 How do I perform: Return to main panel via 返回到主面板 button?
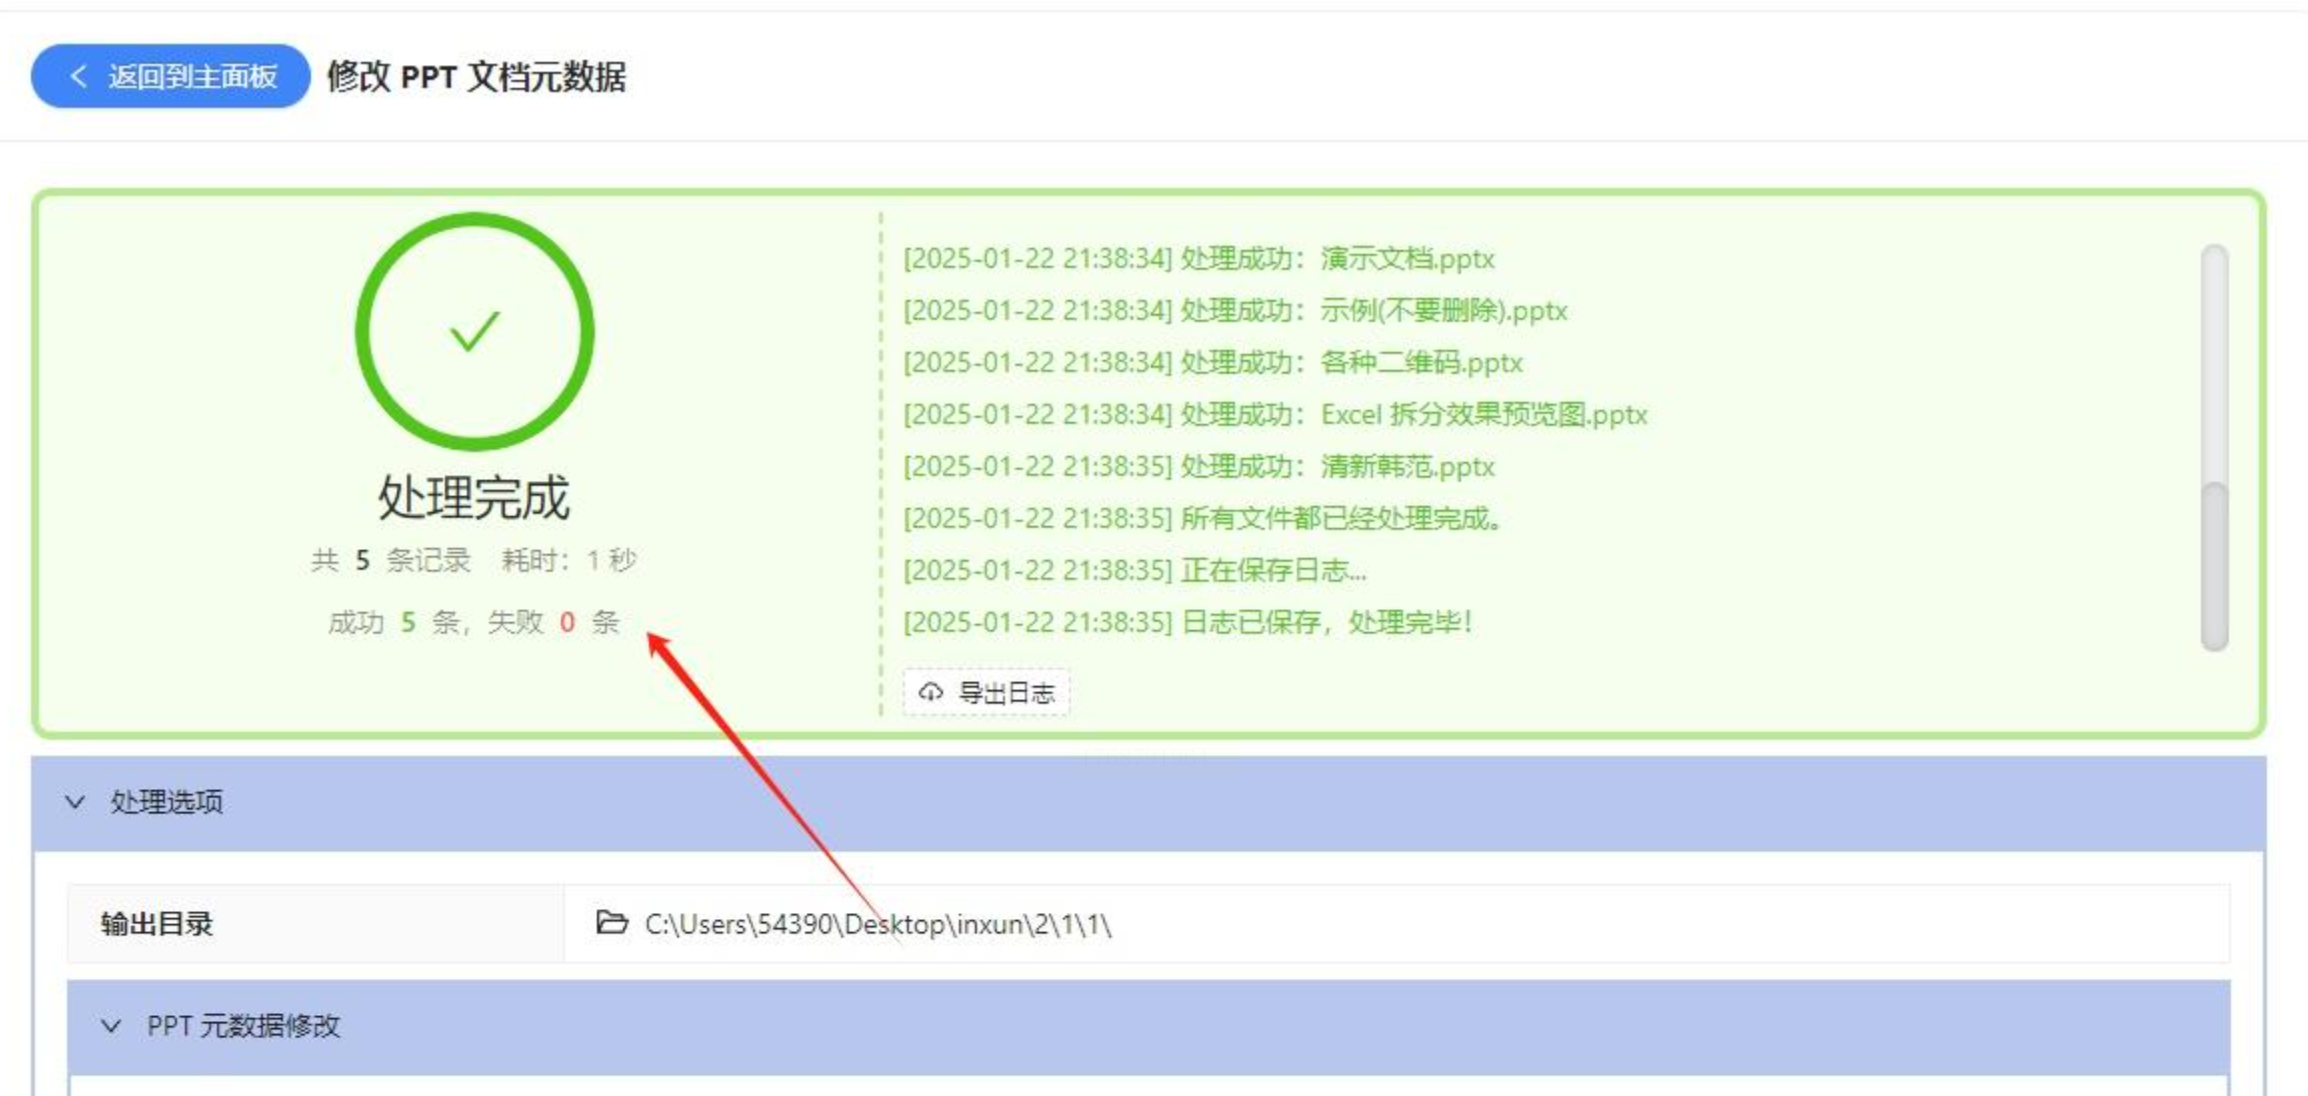pos(171,76)
